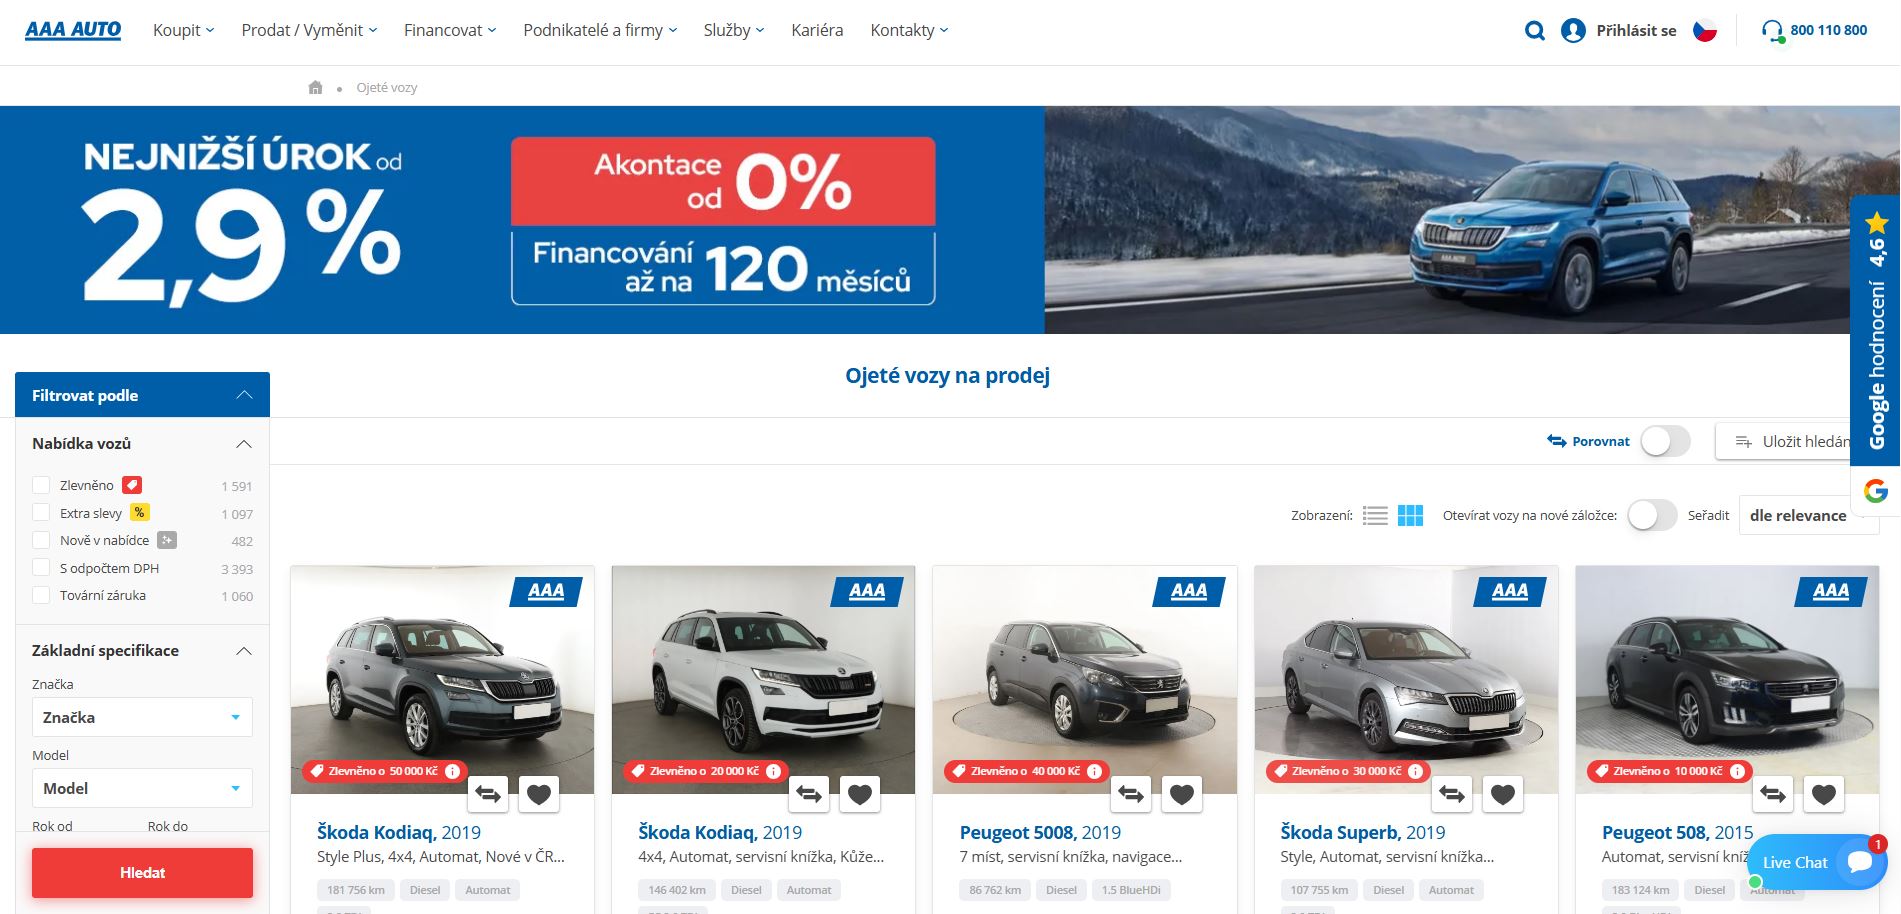Check the Zlevněno filter checkbox
The image size is (1901, 914).
tap(41, 485)
